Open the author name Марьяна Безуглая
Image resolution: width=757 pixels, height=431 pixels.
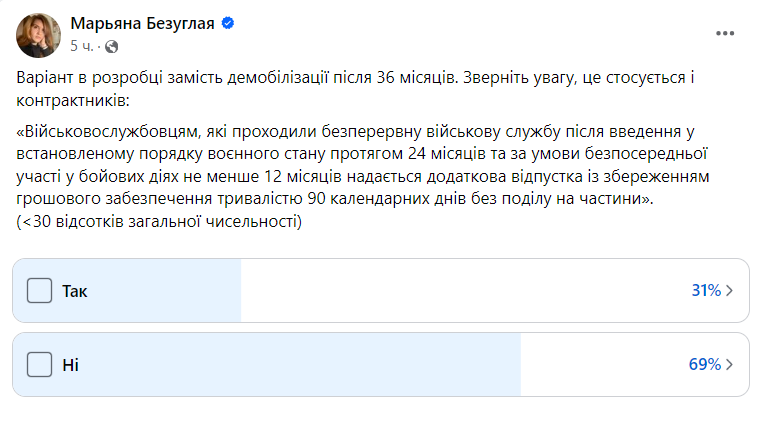coord(143,24)
